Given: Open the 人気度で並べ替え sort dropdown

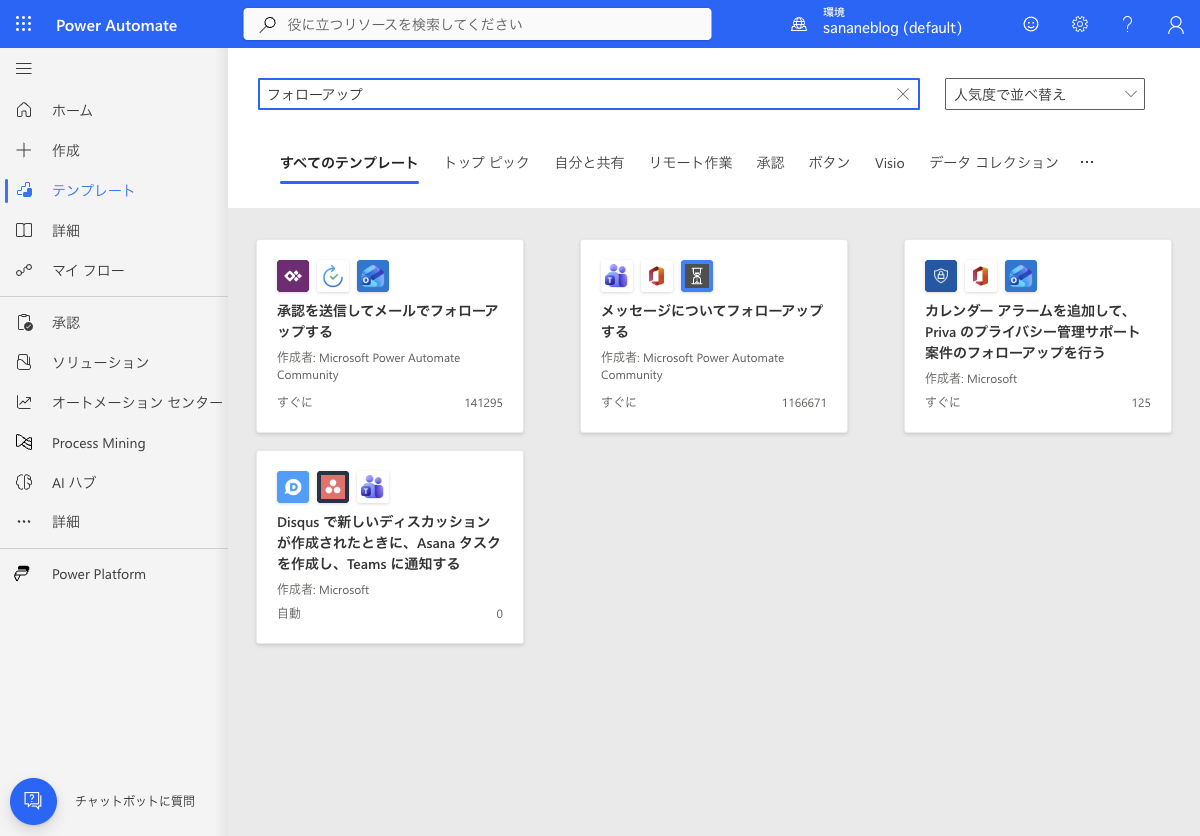Looking at the screenshot, I should 1045,94.
